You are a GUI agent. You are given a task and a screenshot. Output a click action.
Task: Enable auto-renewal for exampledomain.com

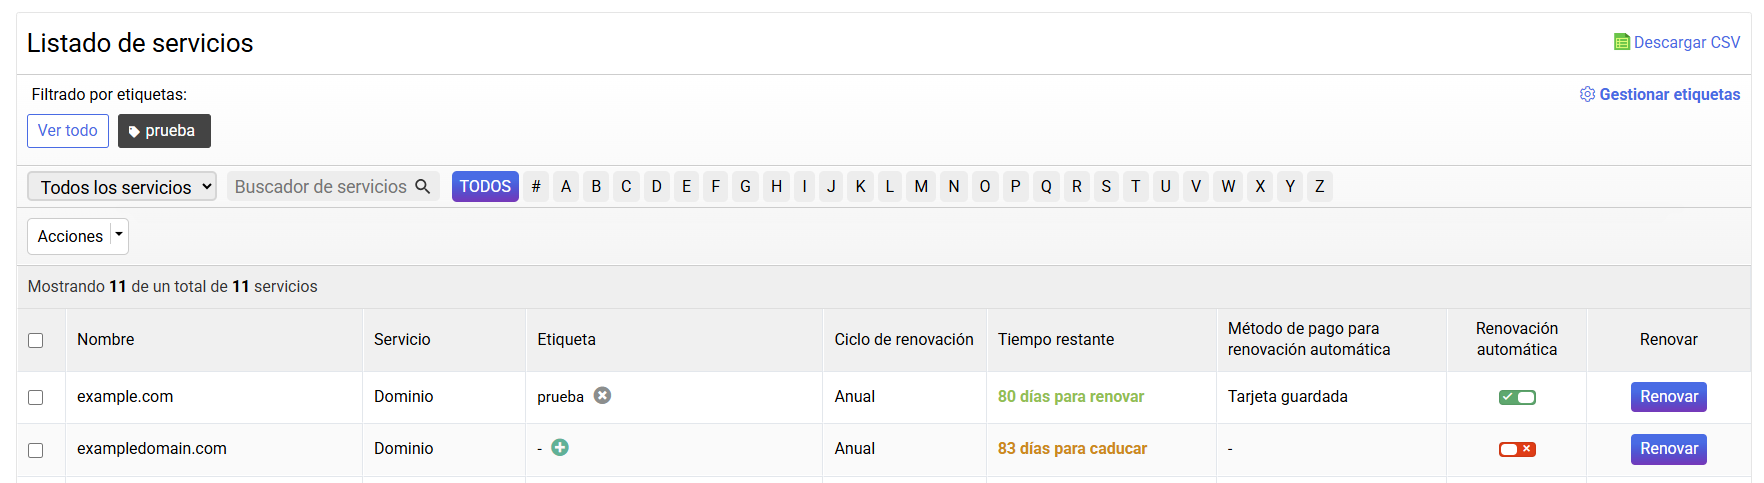click(1517, 449)
